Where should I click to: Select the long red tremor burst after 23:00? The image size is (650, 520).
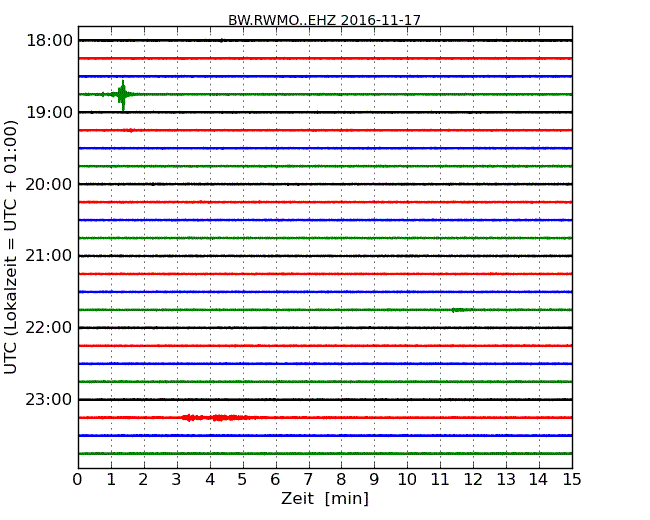(x=219, y=418)
